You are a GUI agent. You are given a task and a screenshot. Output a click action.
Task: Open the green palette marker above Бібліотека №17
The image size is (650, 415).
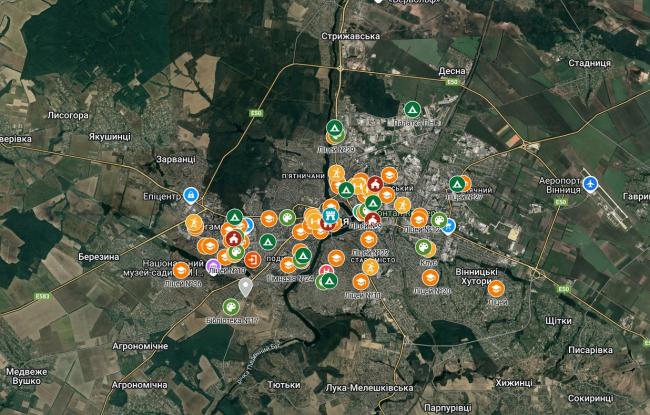[x=231, y=307]
